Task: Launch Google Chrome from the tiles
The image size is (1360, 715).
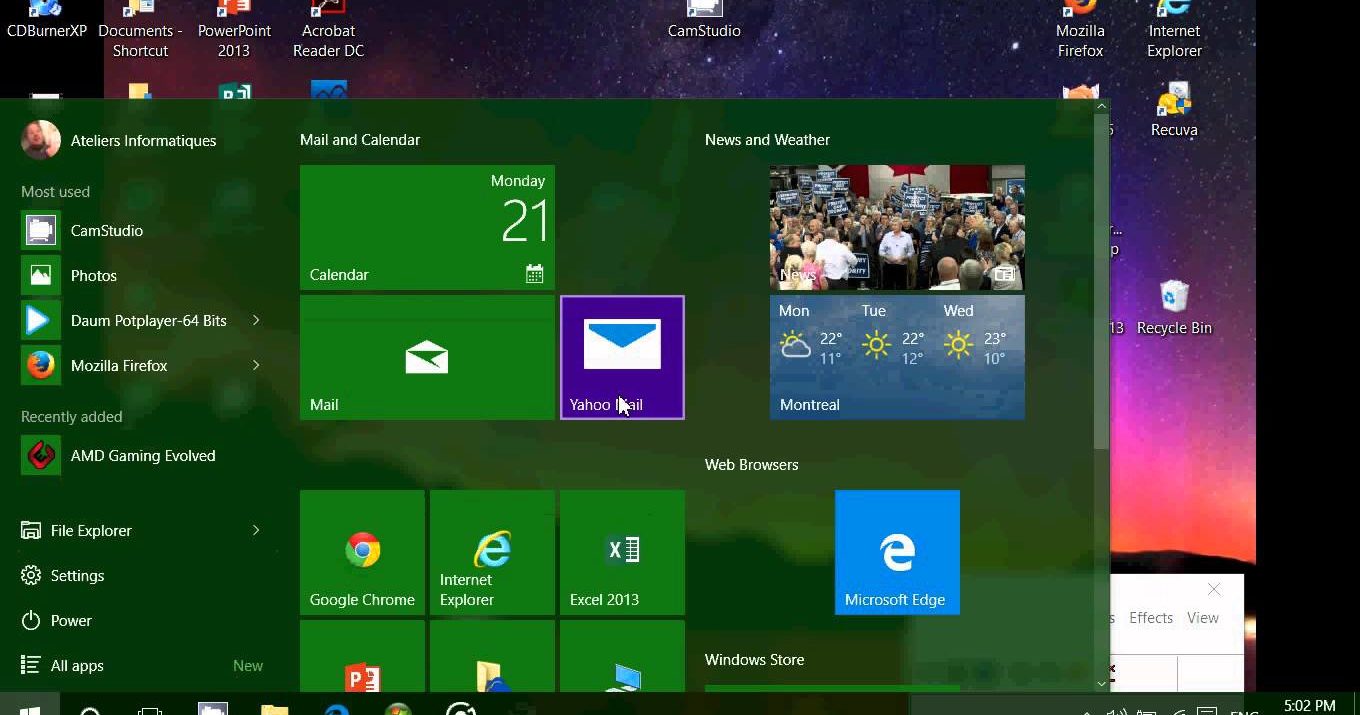Action: 362,552
